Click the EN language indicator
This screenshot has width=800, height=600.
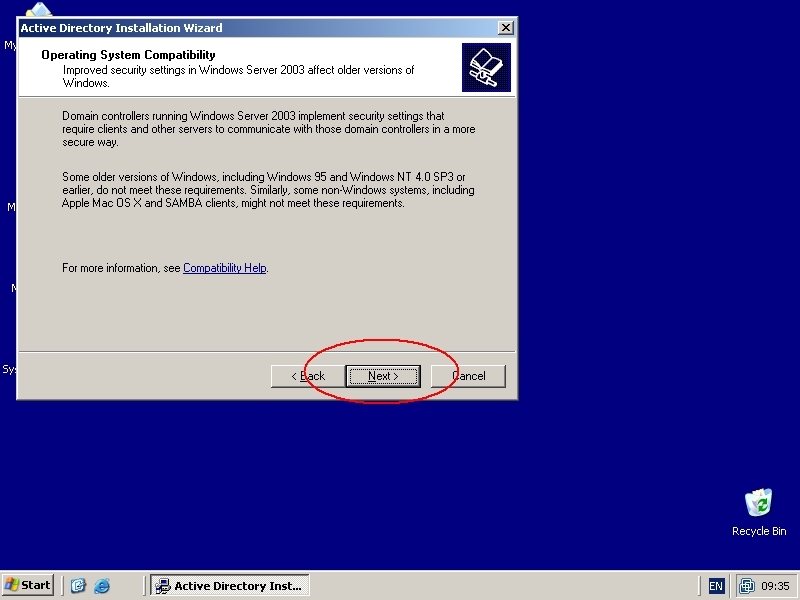point(716,586)
